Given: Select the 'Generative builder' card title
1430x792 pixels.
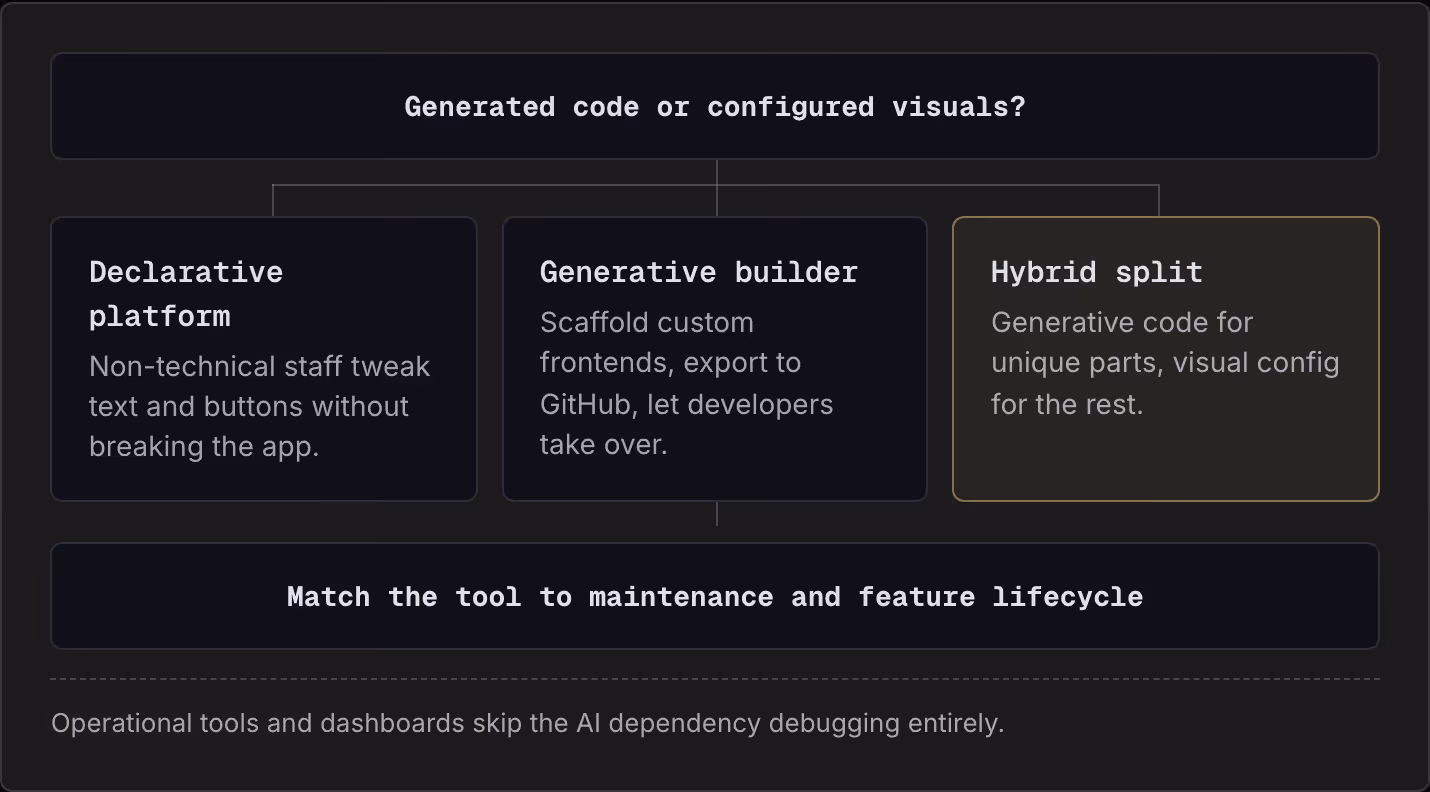Looking at the screenshot, I should pos(698,272).
